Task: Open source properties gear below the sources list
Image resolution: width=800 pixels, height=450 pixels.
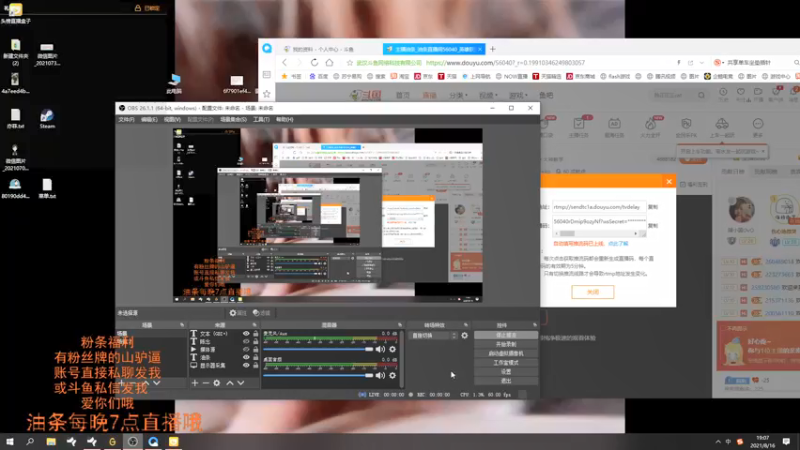Action: [217, 383]
